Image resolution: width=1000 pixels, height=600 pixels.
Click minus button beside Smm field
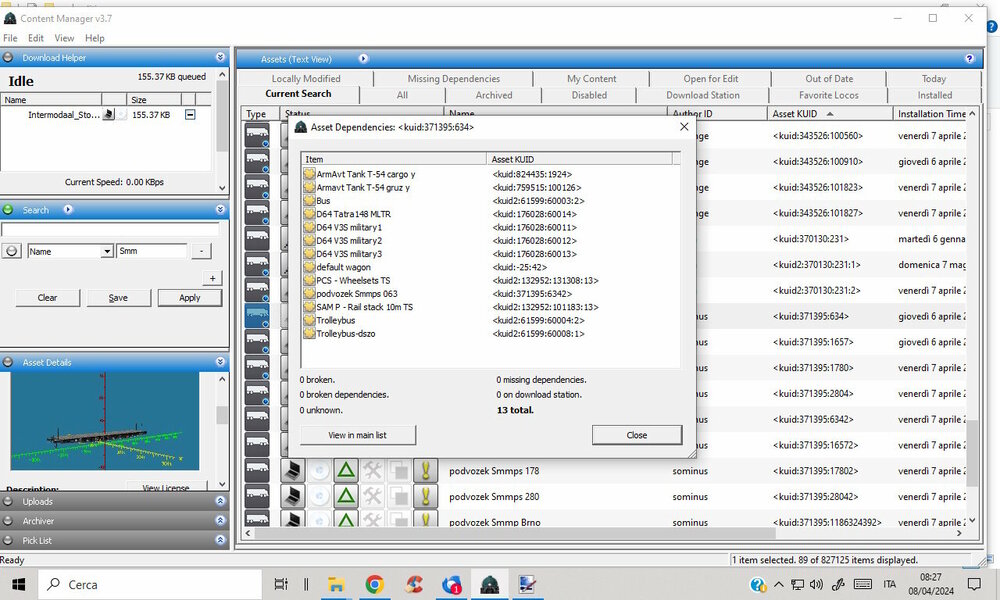pyautogui.click(x=202, y=251)
